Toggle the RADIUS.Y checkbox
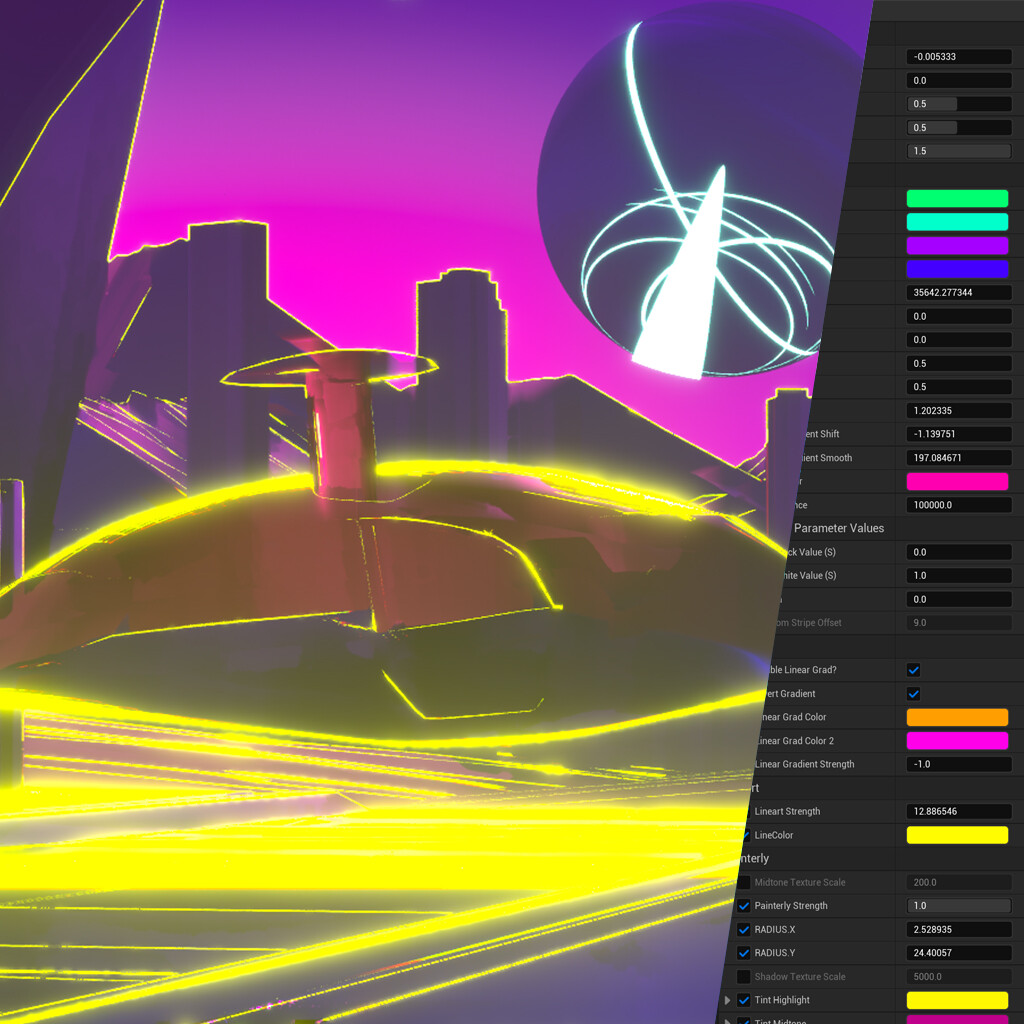Screen dimensions: 1024x1024 743,953
